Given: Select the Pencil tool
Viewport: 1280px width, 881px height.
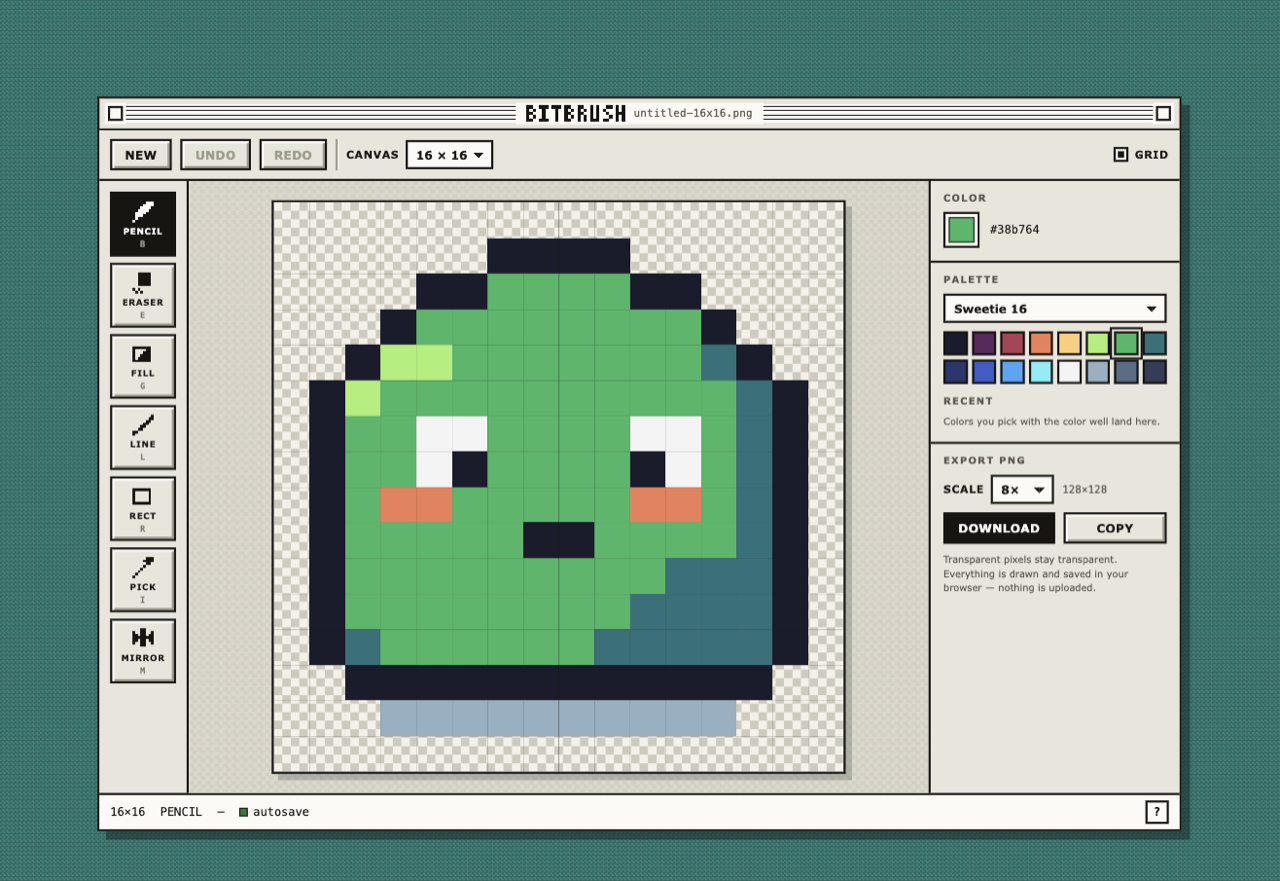Looking at the screenshot, I should click(x=143, y=223).
